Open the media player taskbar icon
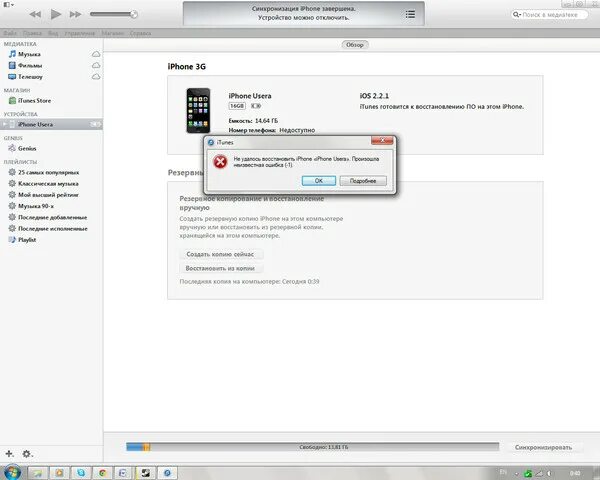The image size is (600, 480). pyautogui.click(x=59, y=473)
